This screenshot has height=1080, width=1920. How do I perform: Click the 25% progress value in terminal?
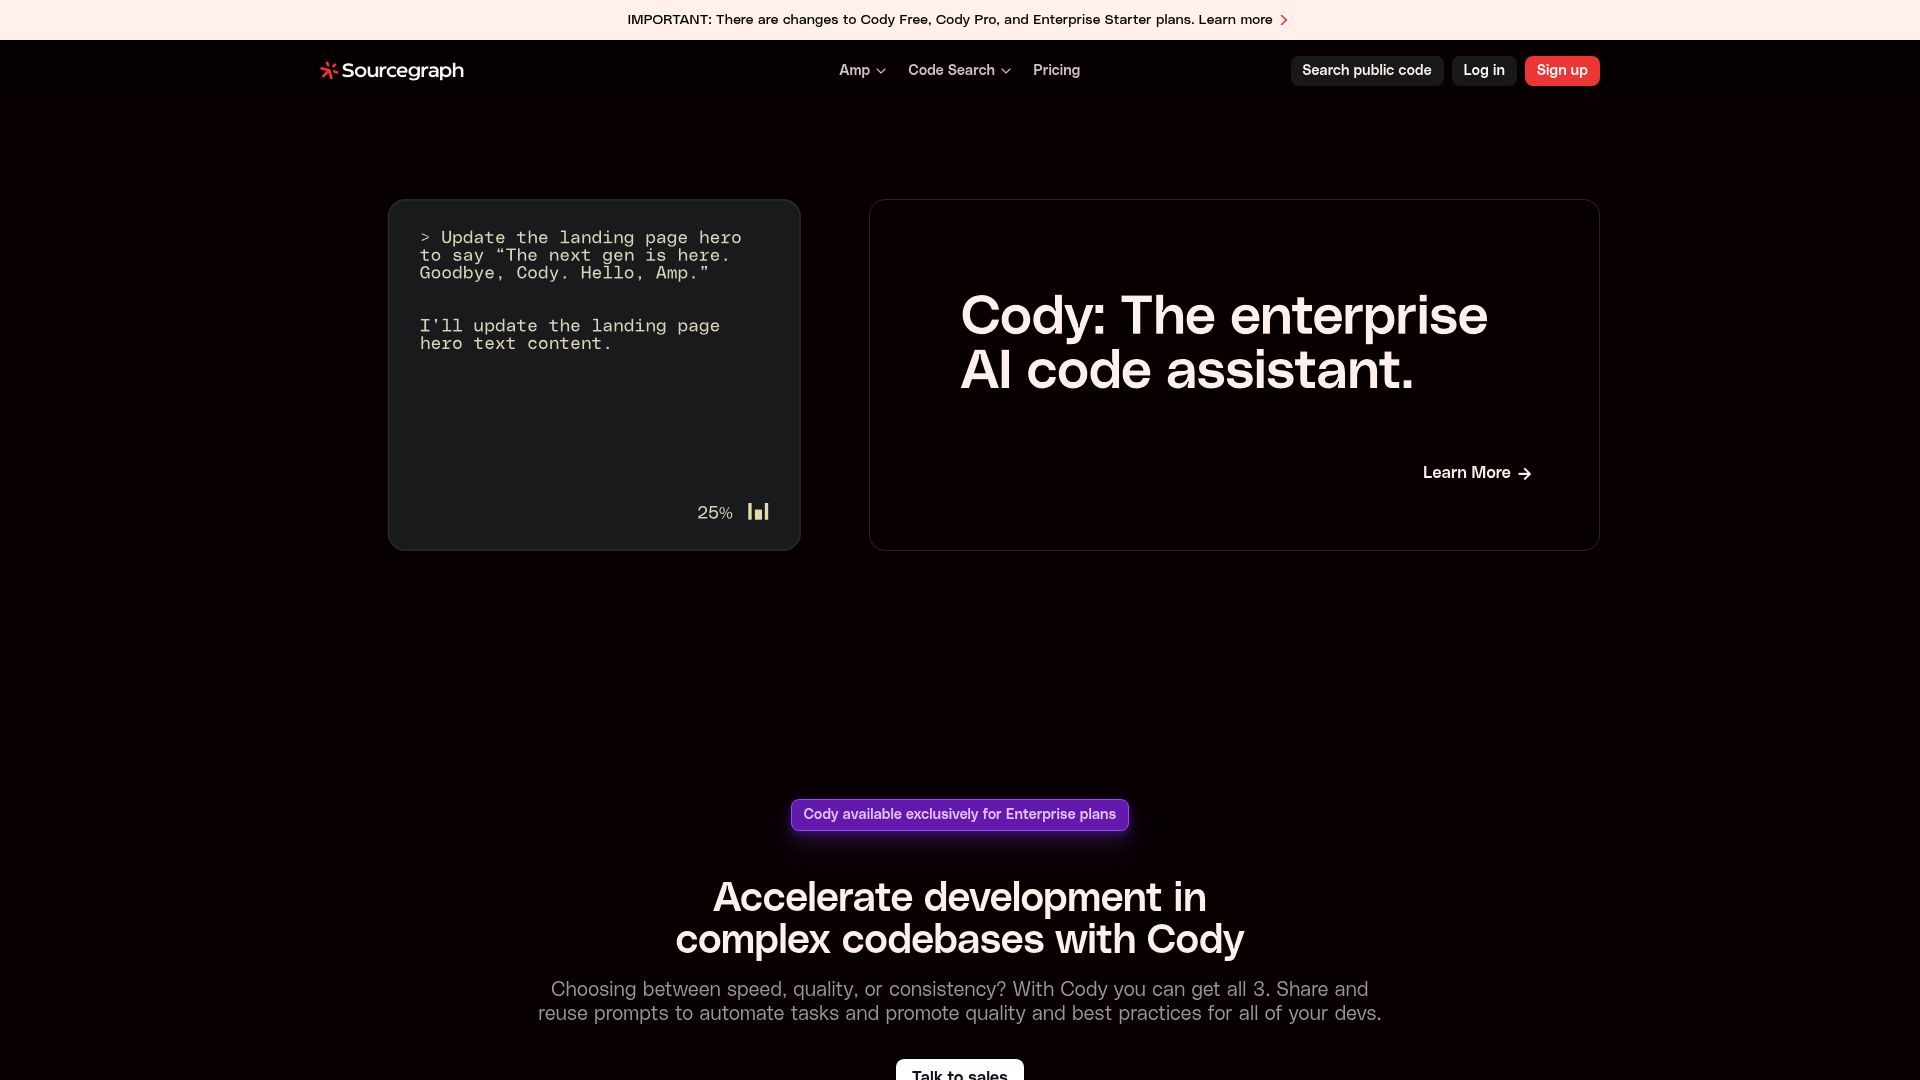pos(715,513)
